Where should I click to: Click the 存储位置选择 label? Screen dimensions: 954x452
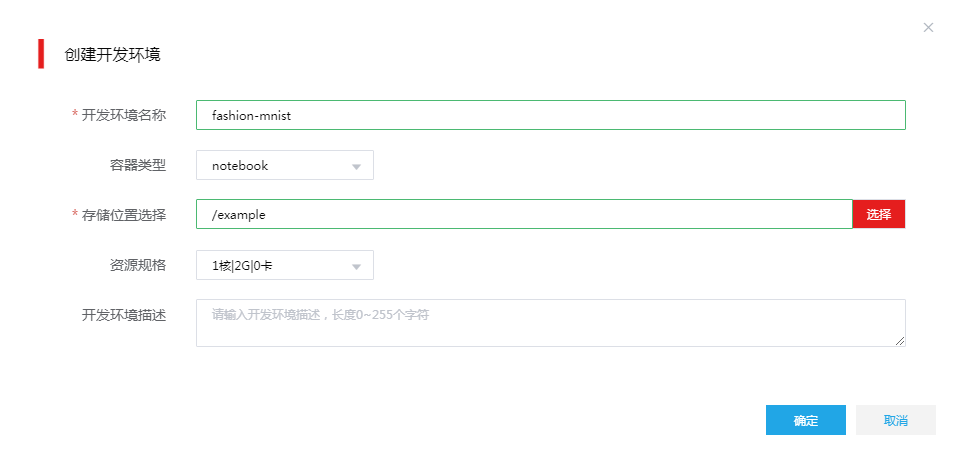pos(124,214)
